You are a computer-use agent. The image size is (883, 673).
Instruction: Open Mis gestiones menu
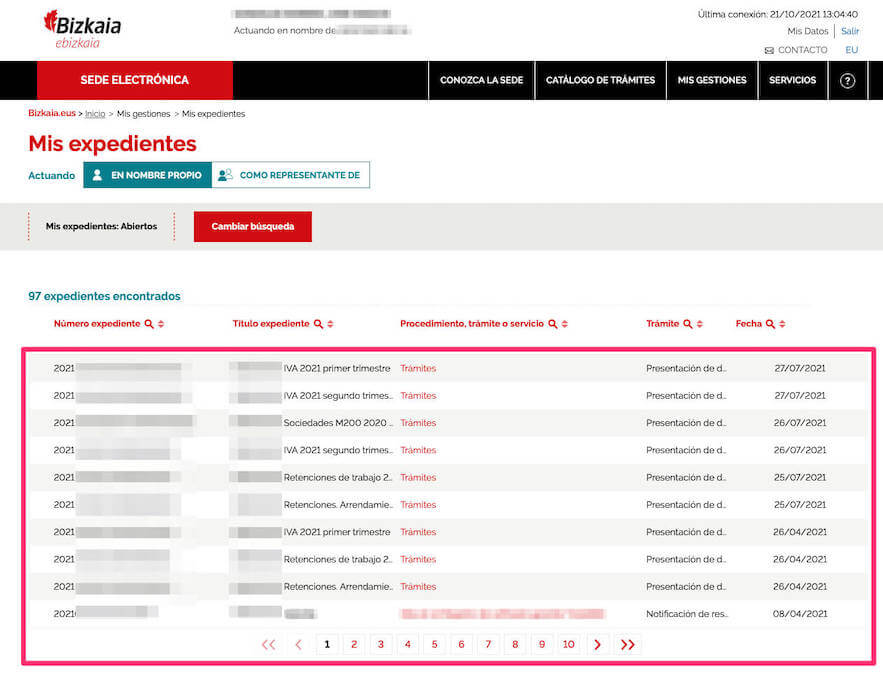(712, 81)
